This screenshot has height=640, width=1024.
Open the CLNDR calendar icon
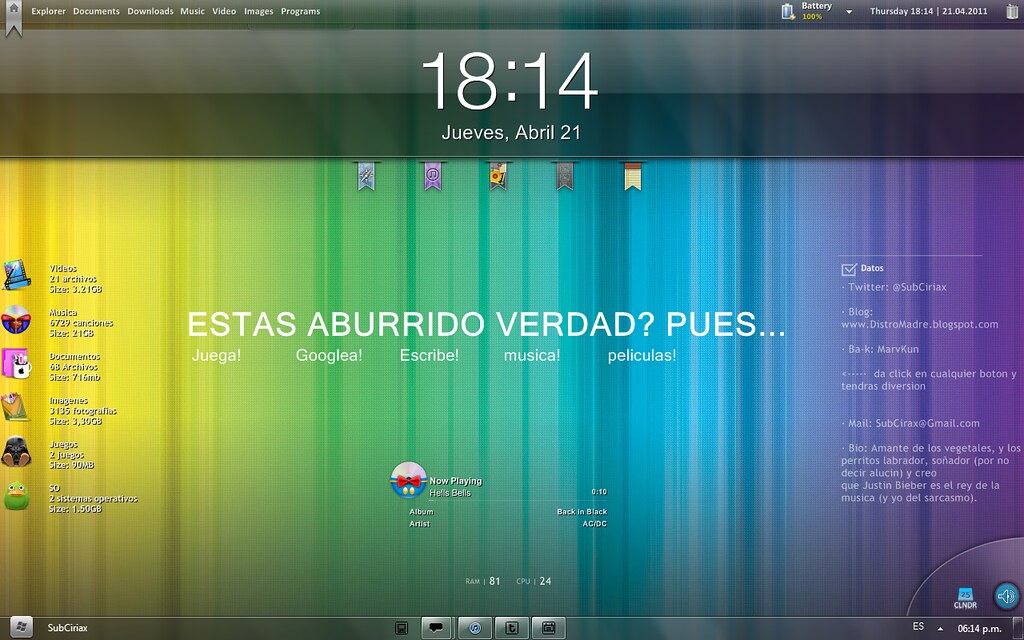tap(965, 598)
